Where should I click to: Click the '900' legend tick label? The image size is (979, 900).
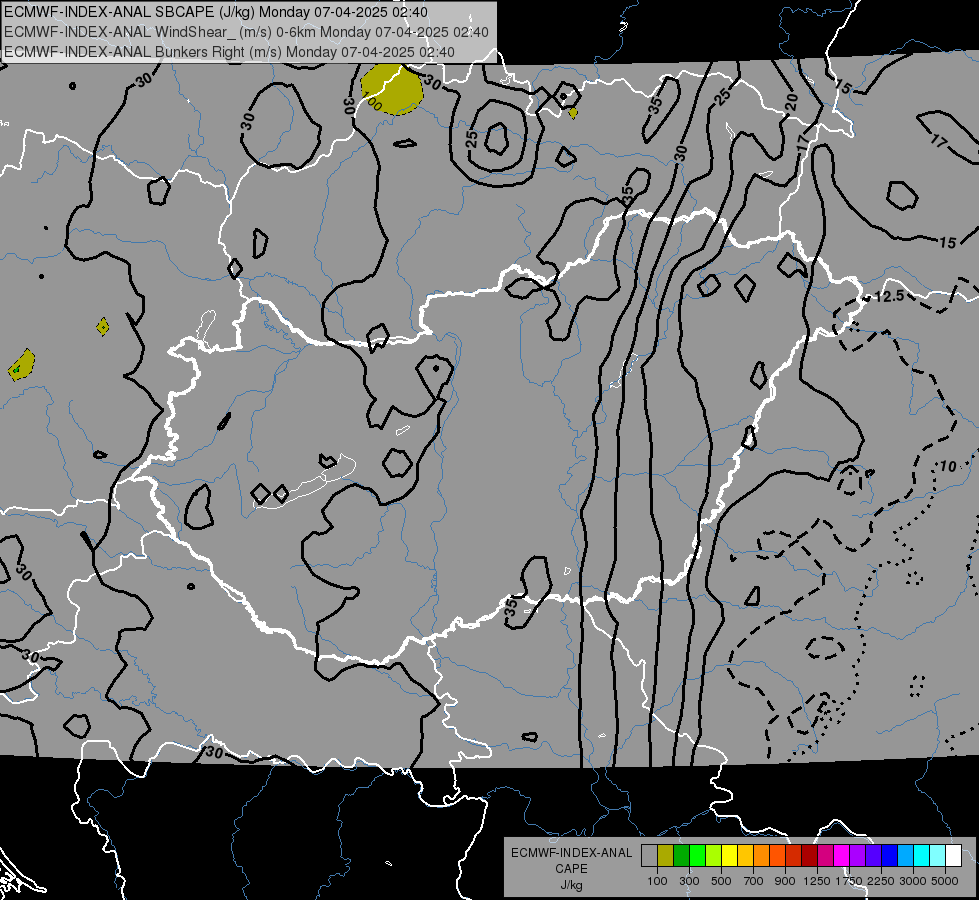coord(785,881)
